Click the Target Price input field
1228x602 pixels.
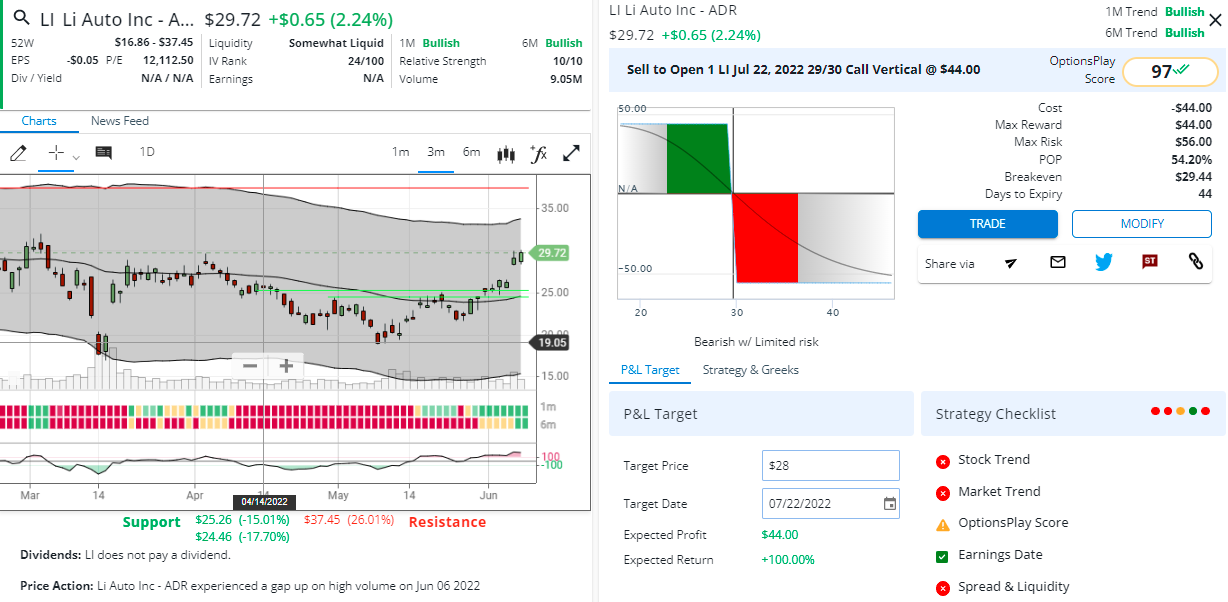point(831,466)
